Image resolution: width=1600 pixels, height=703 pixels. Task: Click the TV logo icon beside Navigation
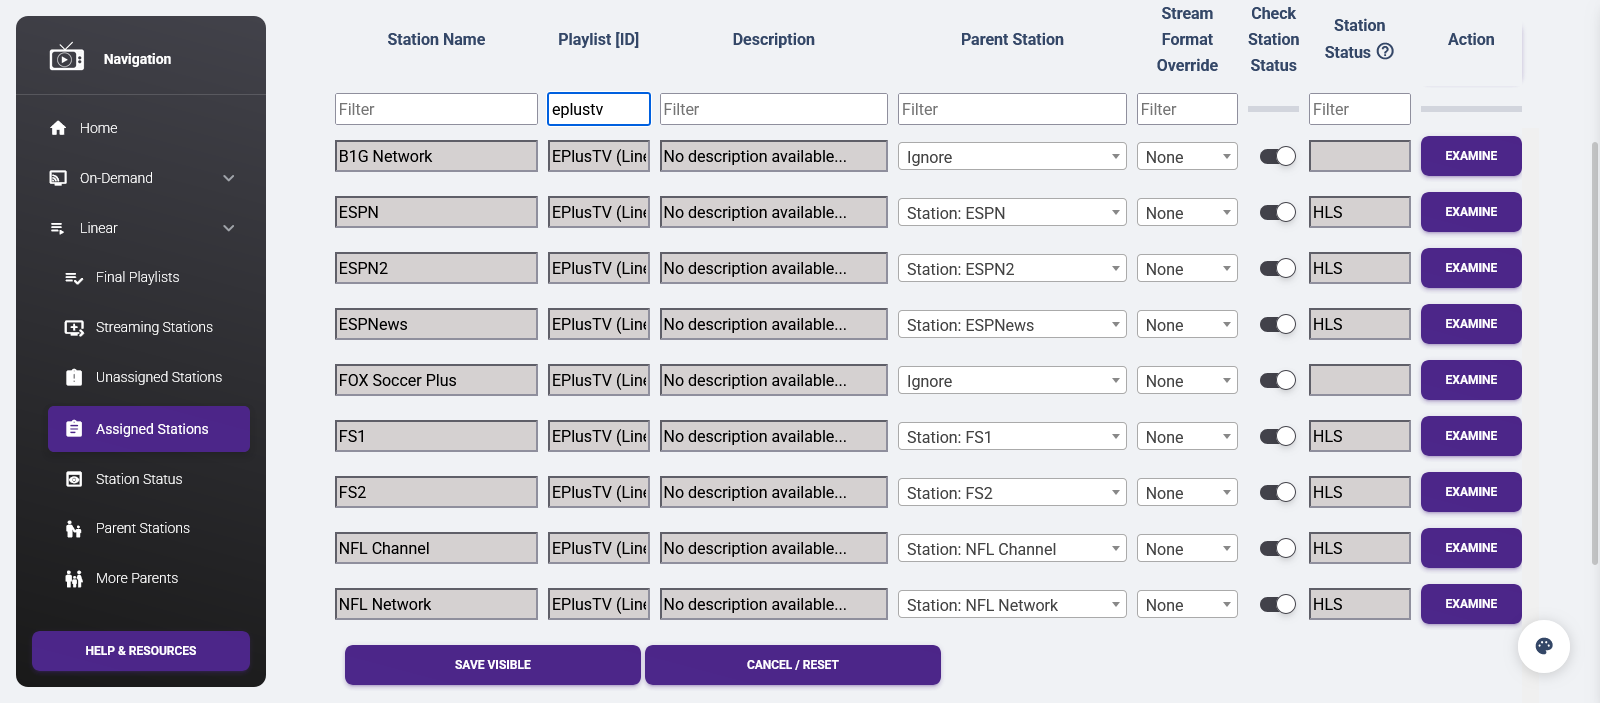[67, 58]
